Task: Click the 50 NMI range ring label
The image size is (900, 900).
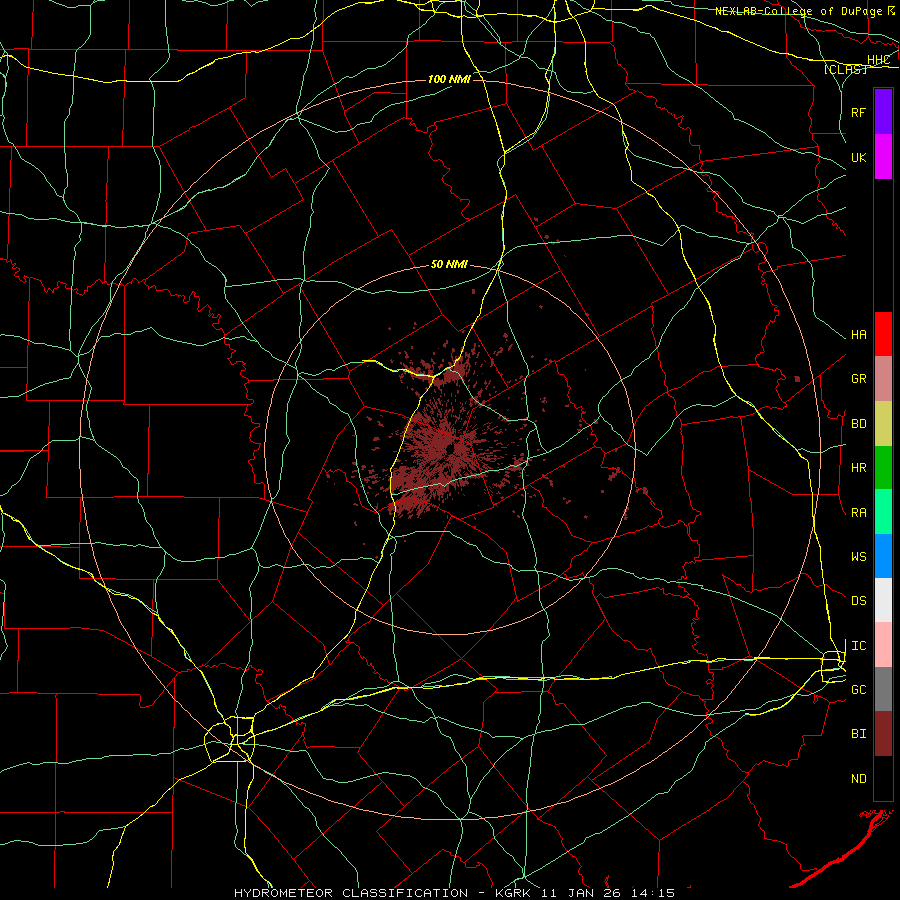Action: [x=449, y=264]
